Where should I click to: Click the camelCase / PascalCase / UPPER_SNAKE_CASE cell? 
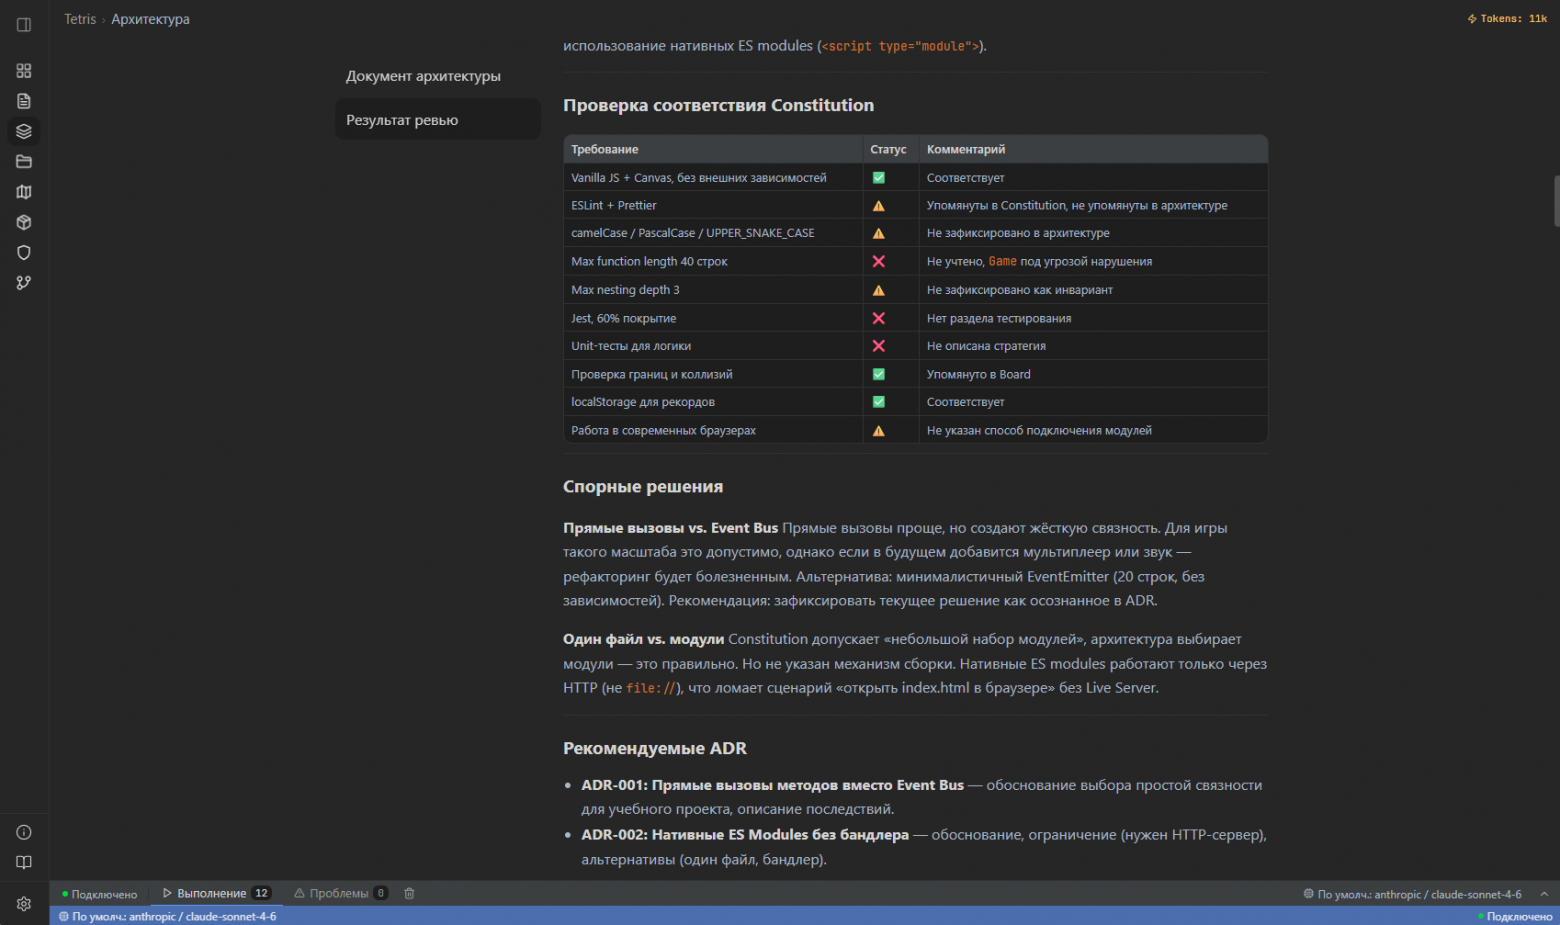[x=713, y=233]
